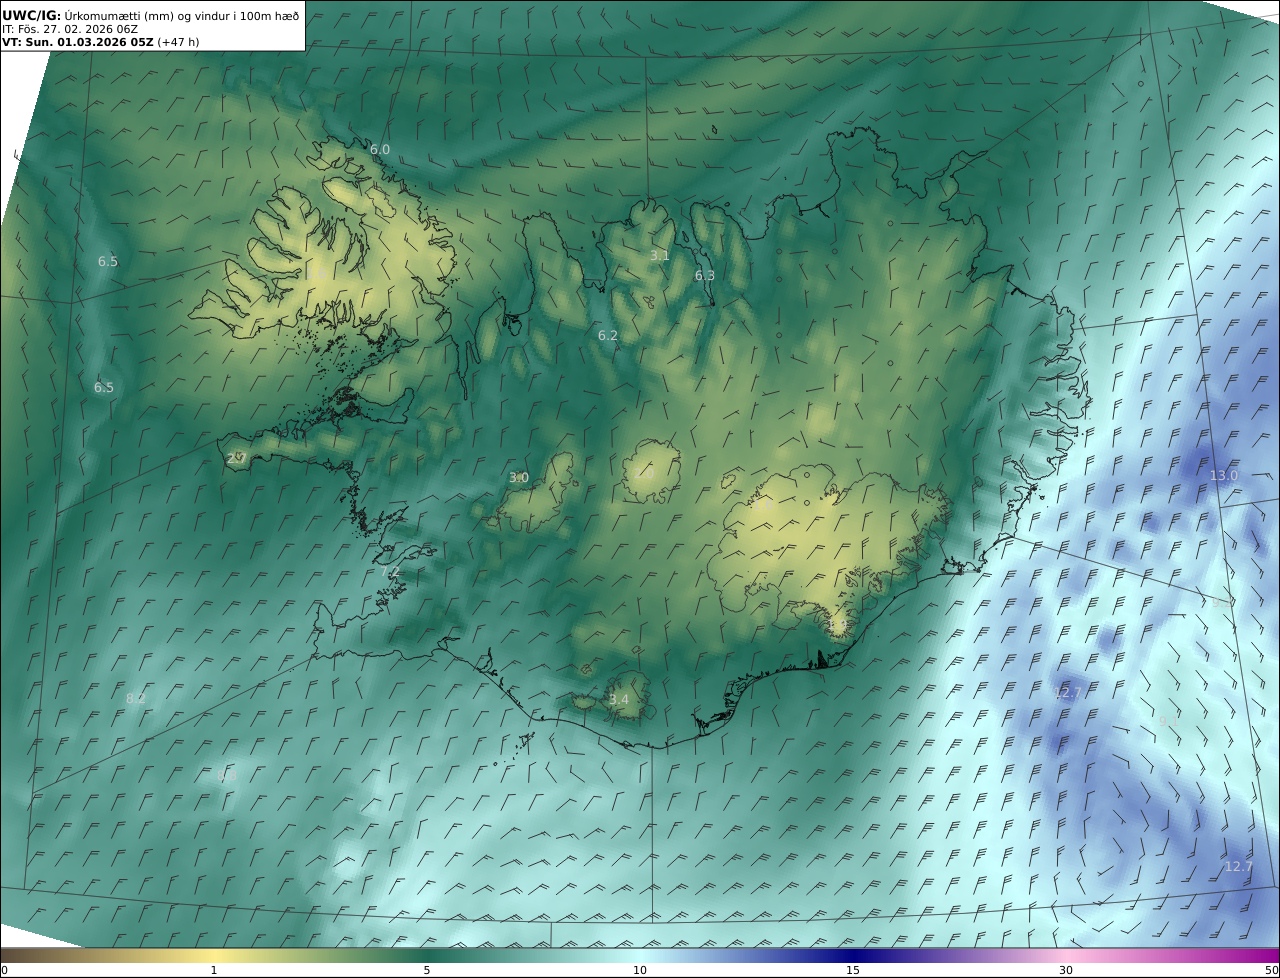This screenshot has height=978, width=1280.
Task: Click the '(+47 h)' forecast offset text
Action: [x=178, y=42]
